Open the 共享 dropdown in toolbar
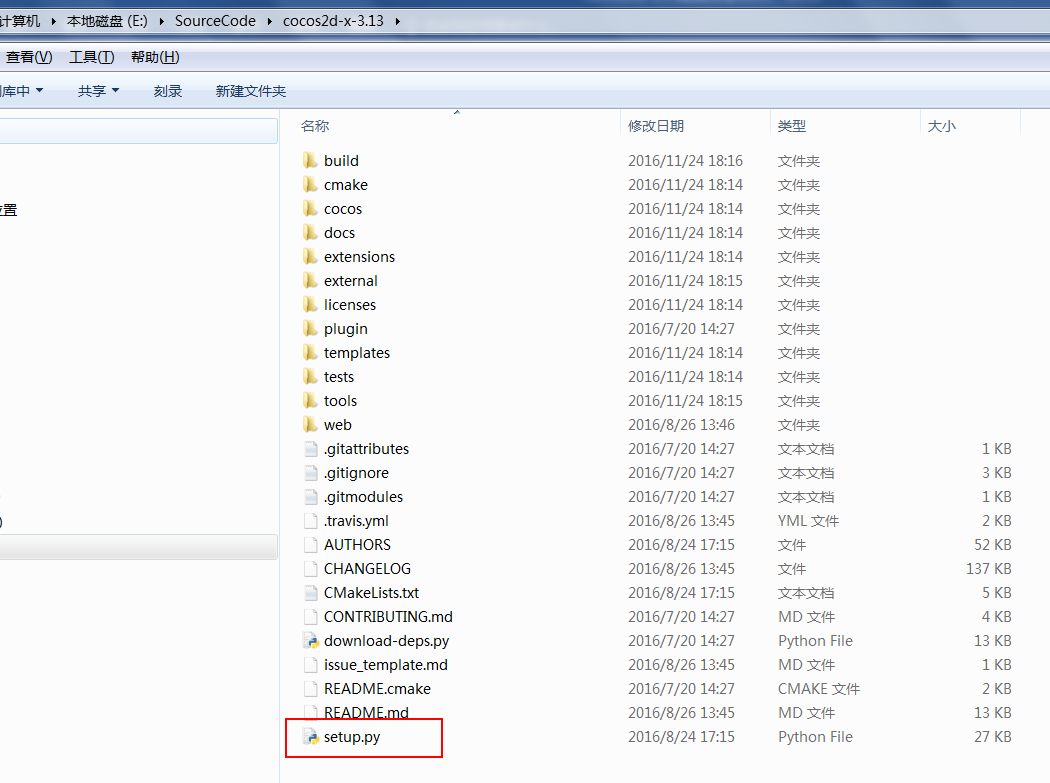The image size is (1050, 783). click(98, 90)
